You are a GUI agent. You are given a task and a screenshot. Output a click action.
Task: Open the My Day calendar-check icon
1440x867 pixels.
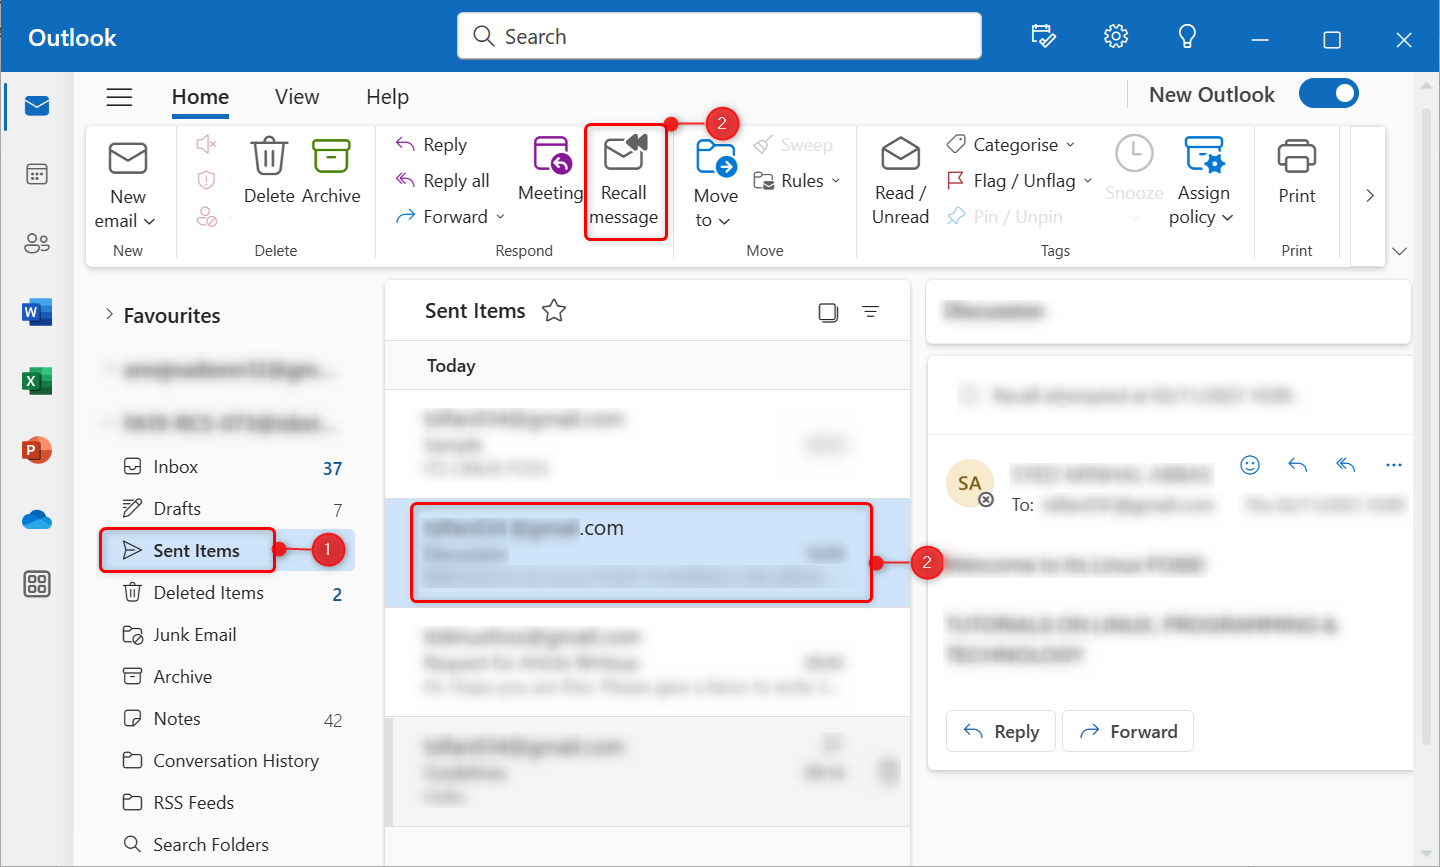1043,37
